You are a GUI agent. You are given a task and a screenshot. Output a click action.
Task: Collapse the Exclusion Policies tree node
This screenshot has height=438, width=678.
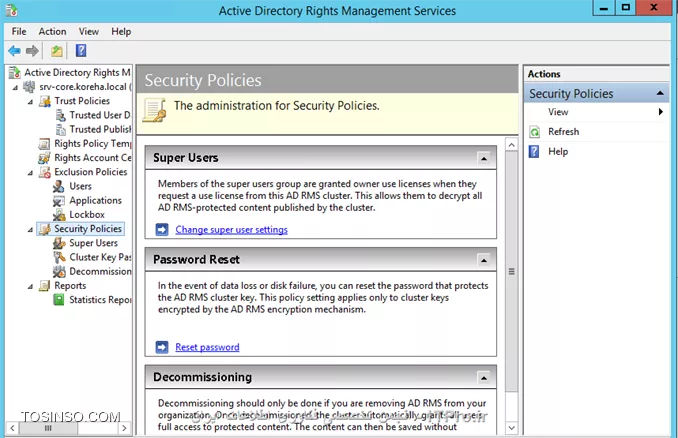pyautogui.click(x=30, y=173)
